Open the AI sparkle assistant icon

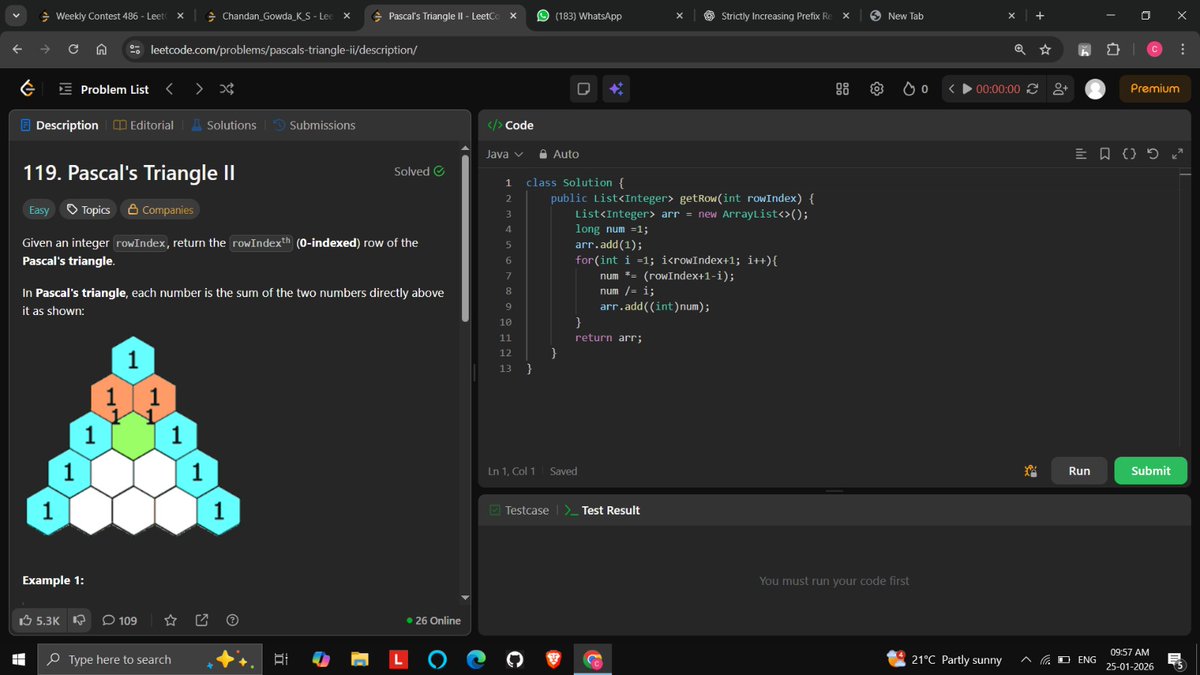[615, 89]
